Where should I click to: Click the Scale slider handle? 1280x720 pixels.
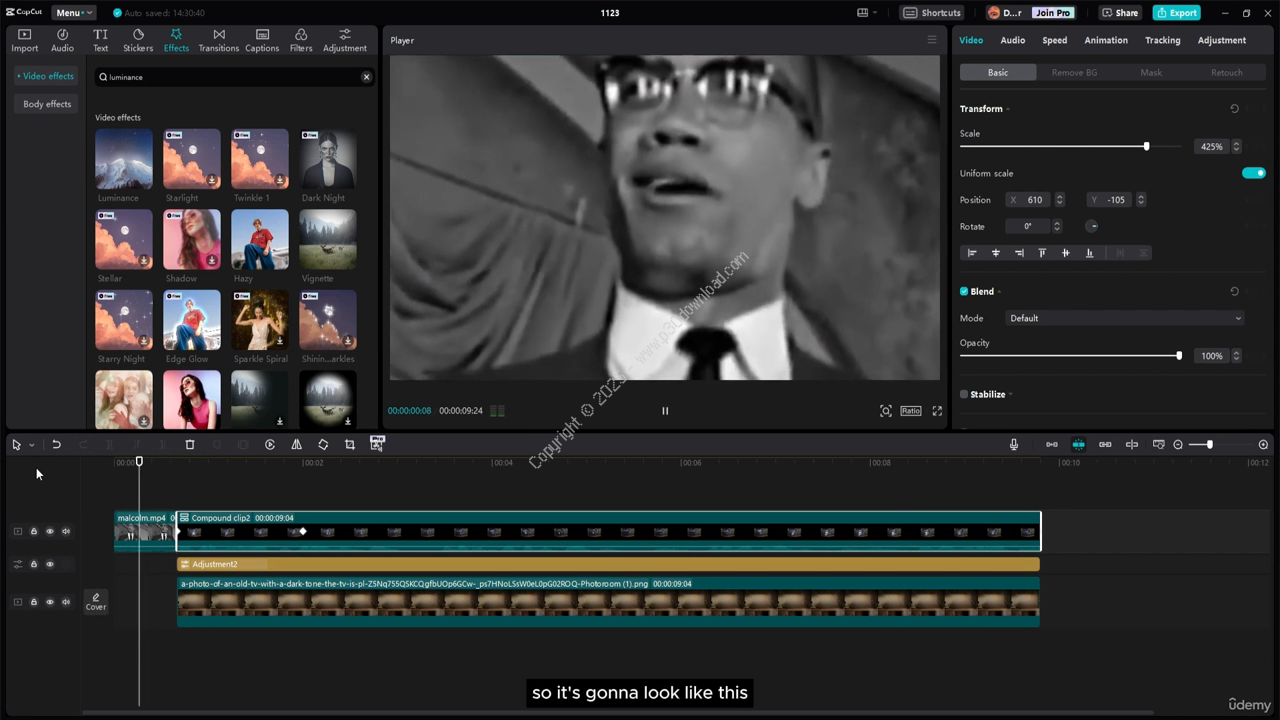point(1146,147)
